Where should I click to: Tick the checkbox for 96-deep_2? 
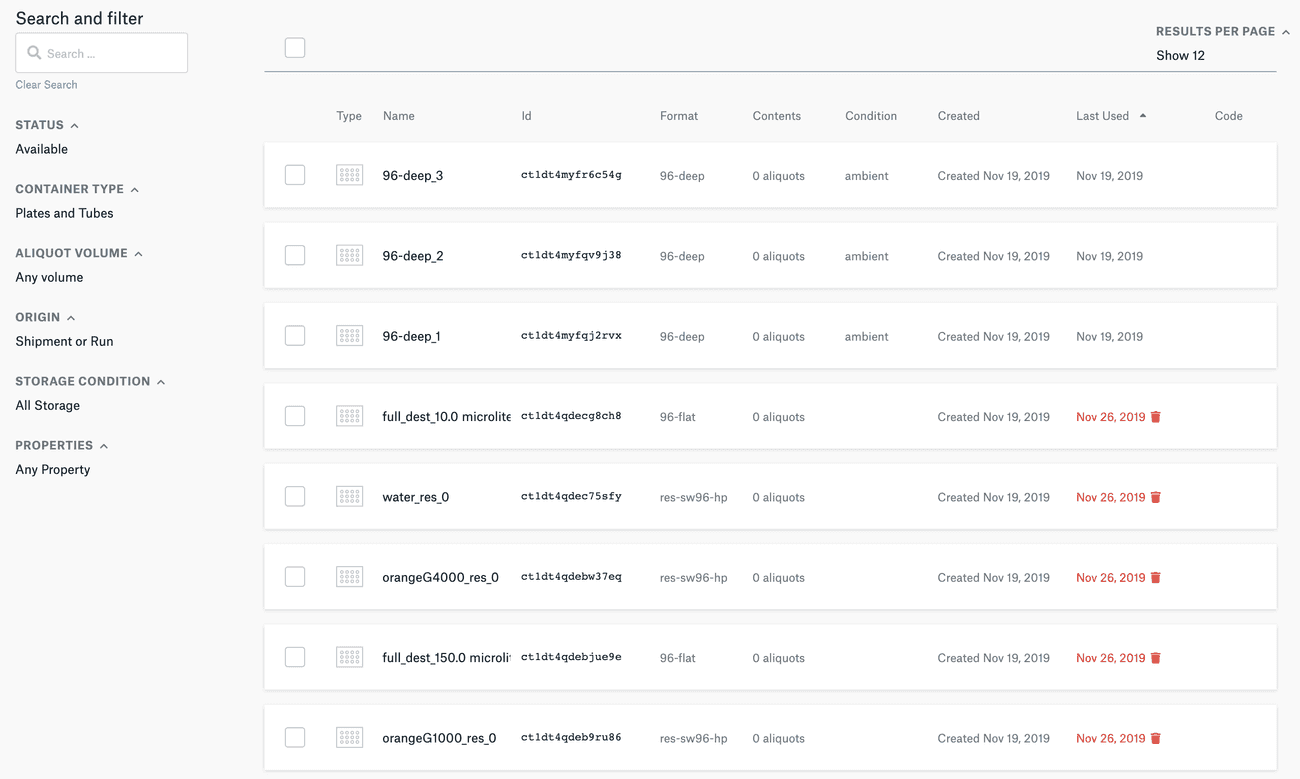tap(295, 255)
